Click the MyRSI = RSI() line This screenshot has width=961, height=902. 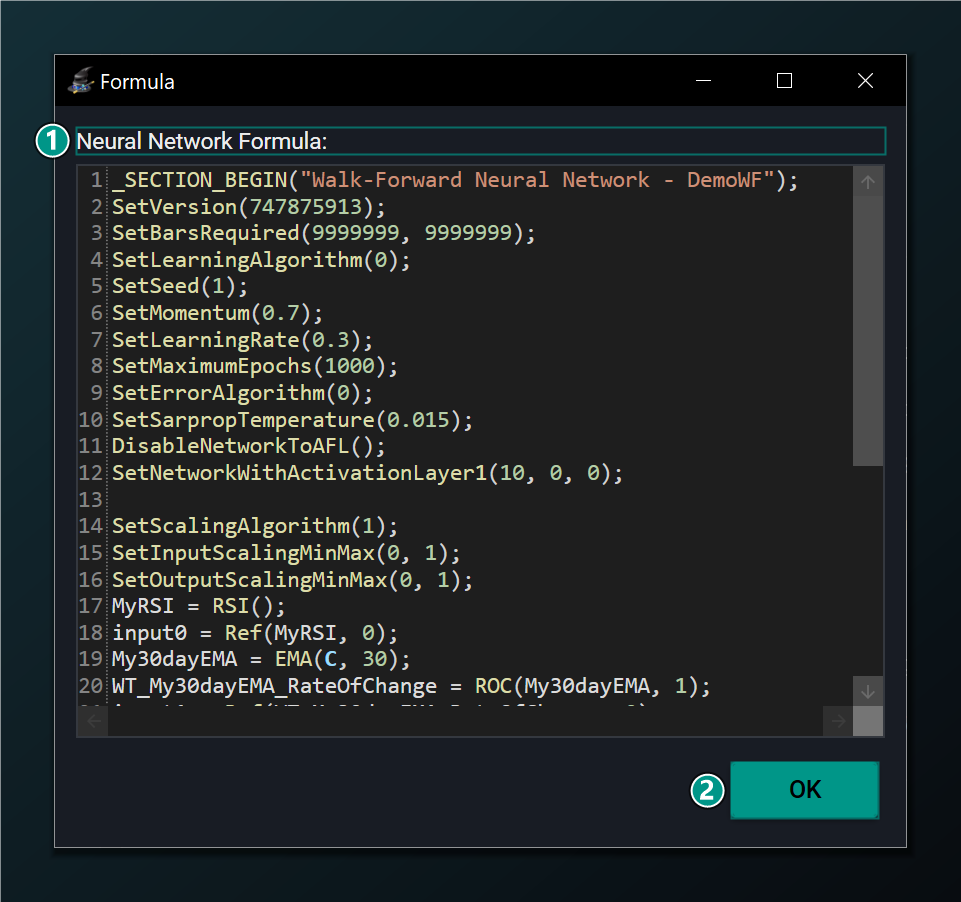[198, 607]
